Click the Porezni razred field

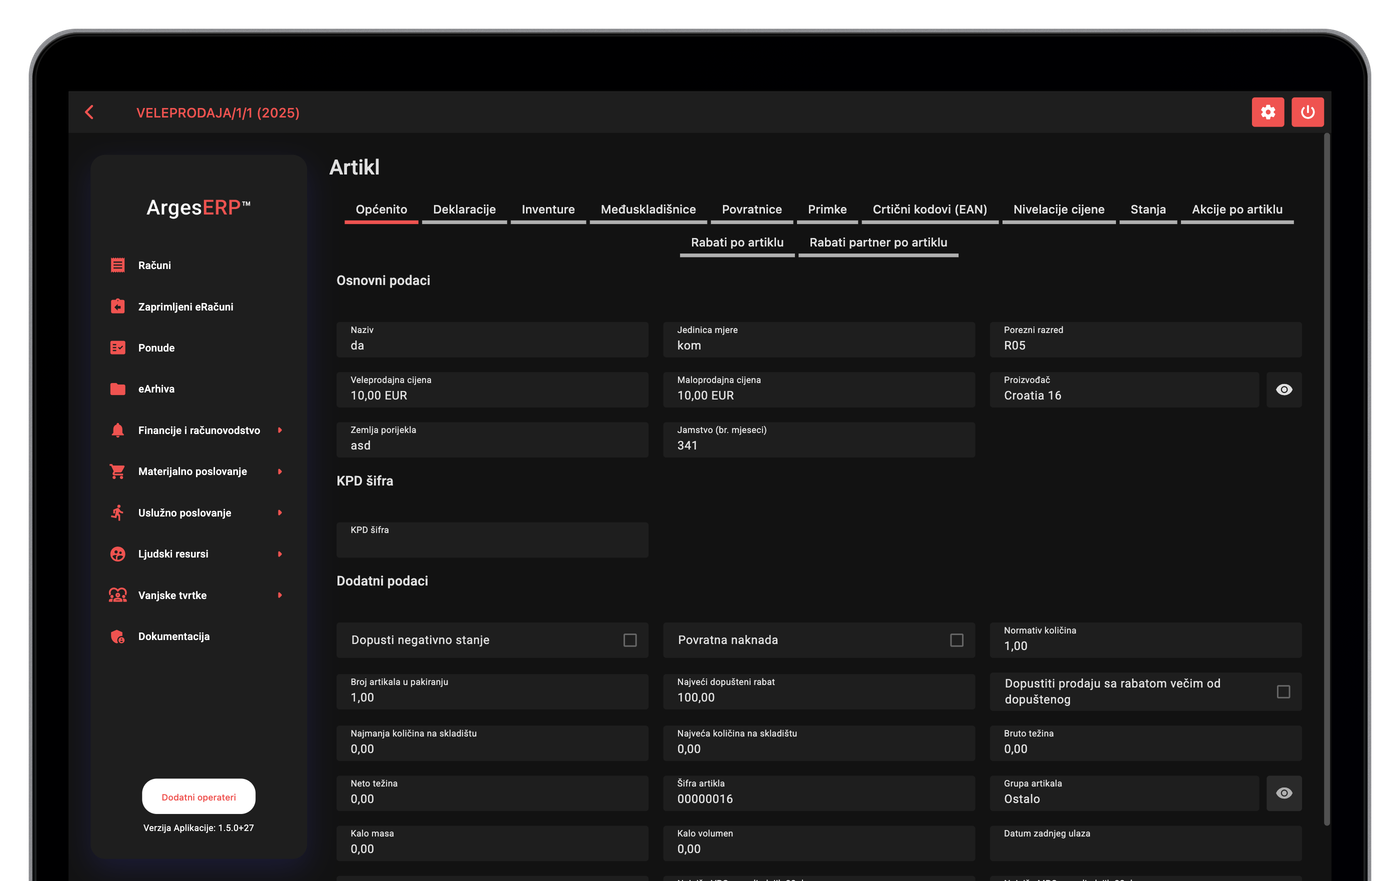(x=1146, y=339)
